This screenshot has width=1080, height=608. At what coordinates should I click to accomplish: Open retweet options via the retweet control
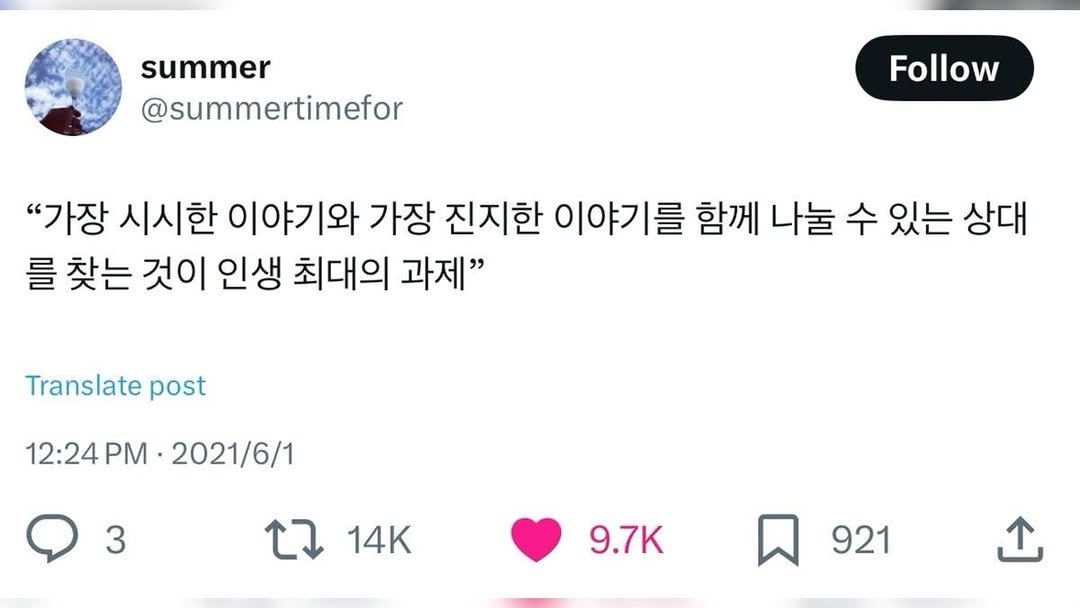click(293, 537)
